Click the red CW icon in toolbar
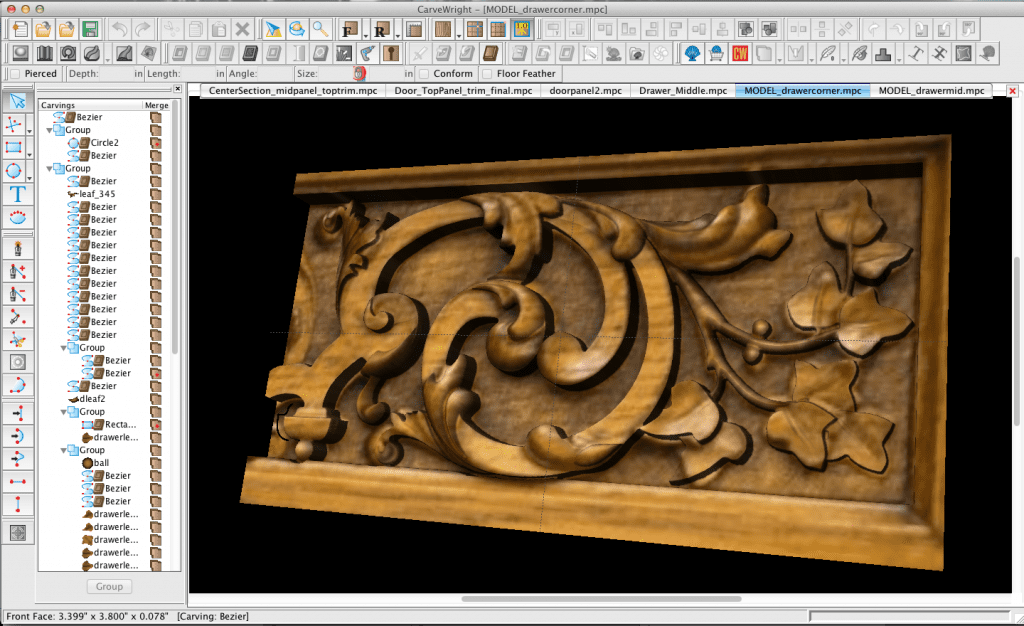 [741, 52]
